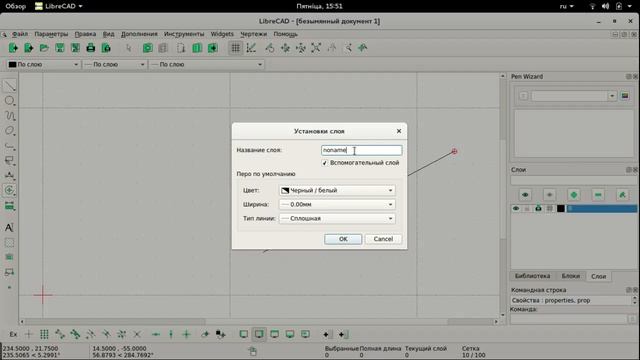This screenshot has height=360, width=640.
Task: Select the Curve tool in left toolbar
Action: coord(9,116)
